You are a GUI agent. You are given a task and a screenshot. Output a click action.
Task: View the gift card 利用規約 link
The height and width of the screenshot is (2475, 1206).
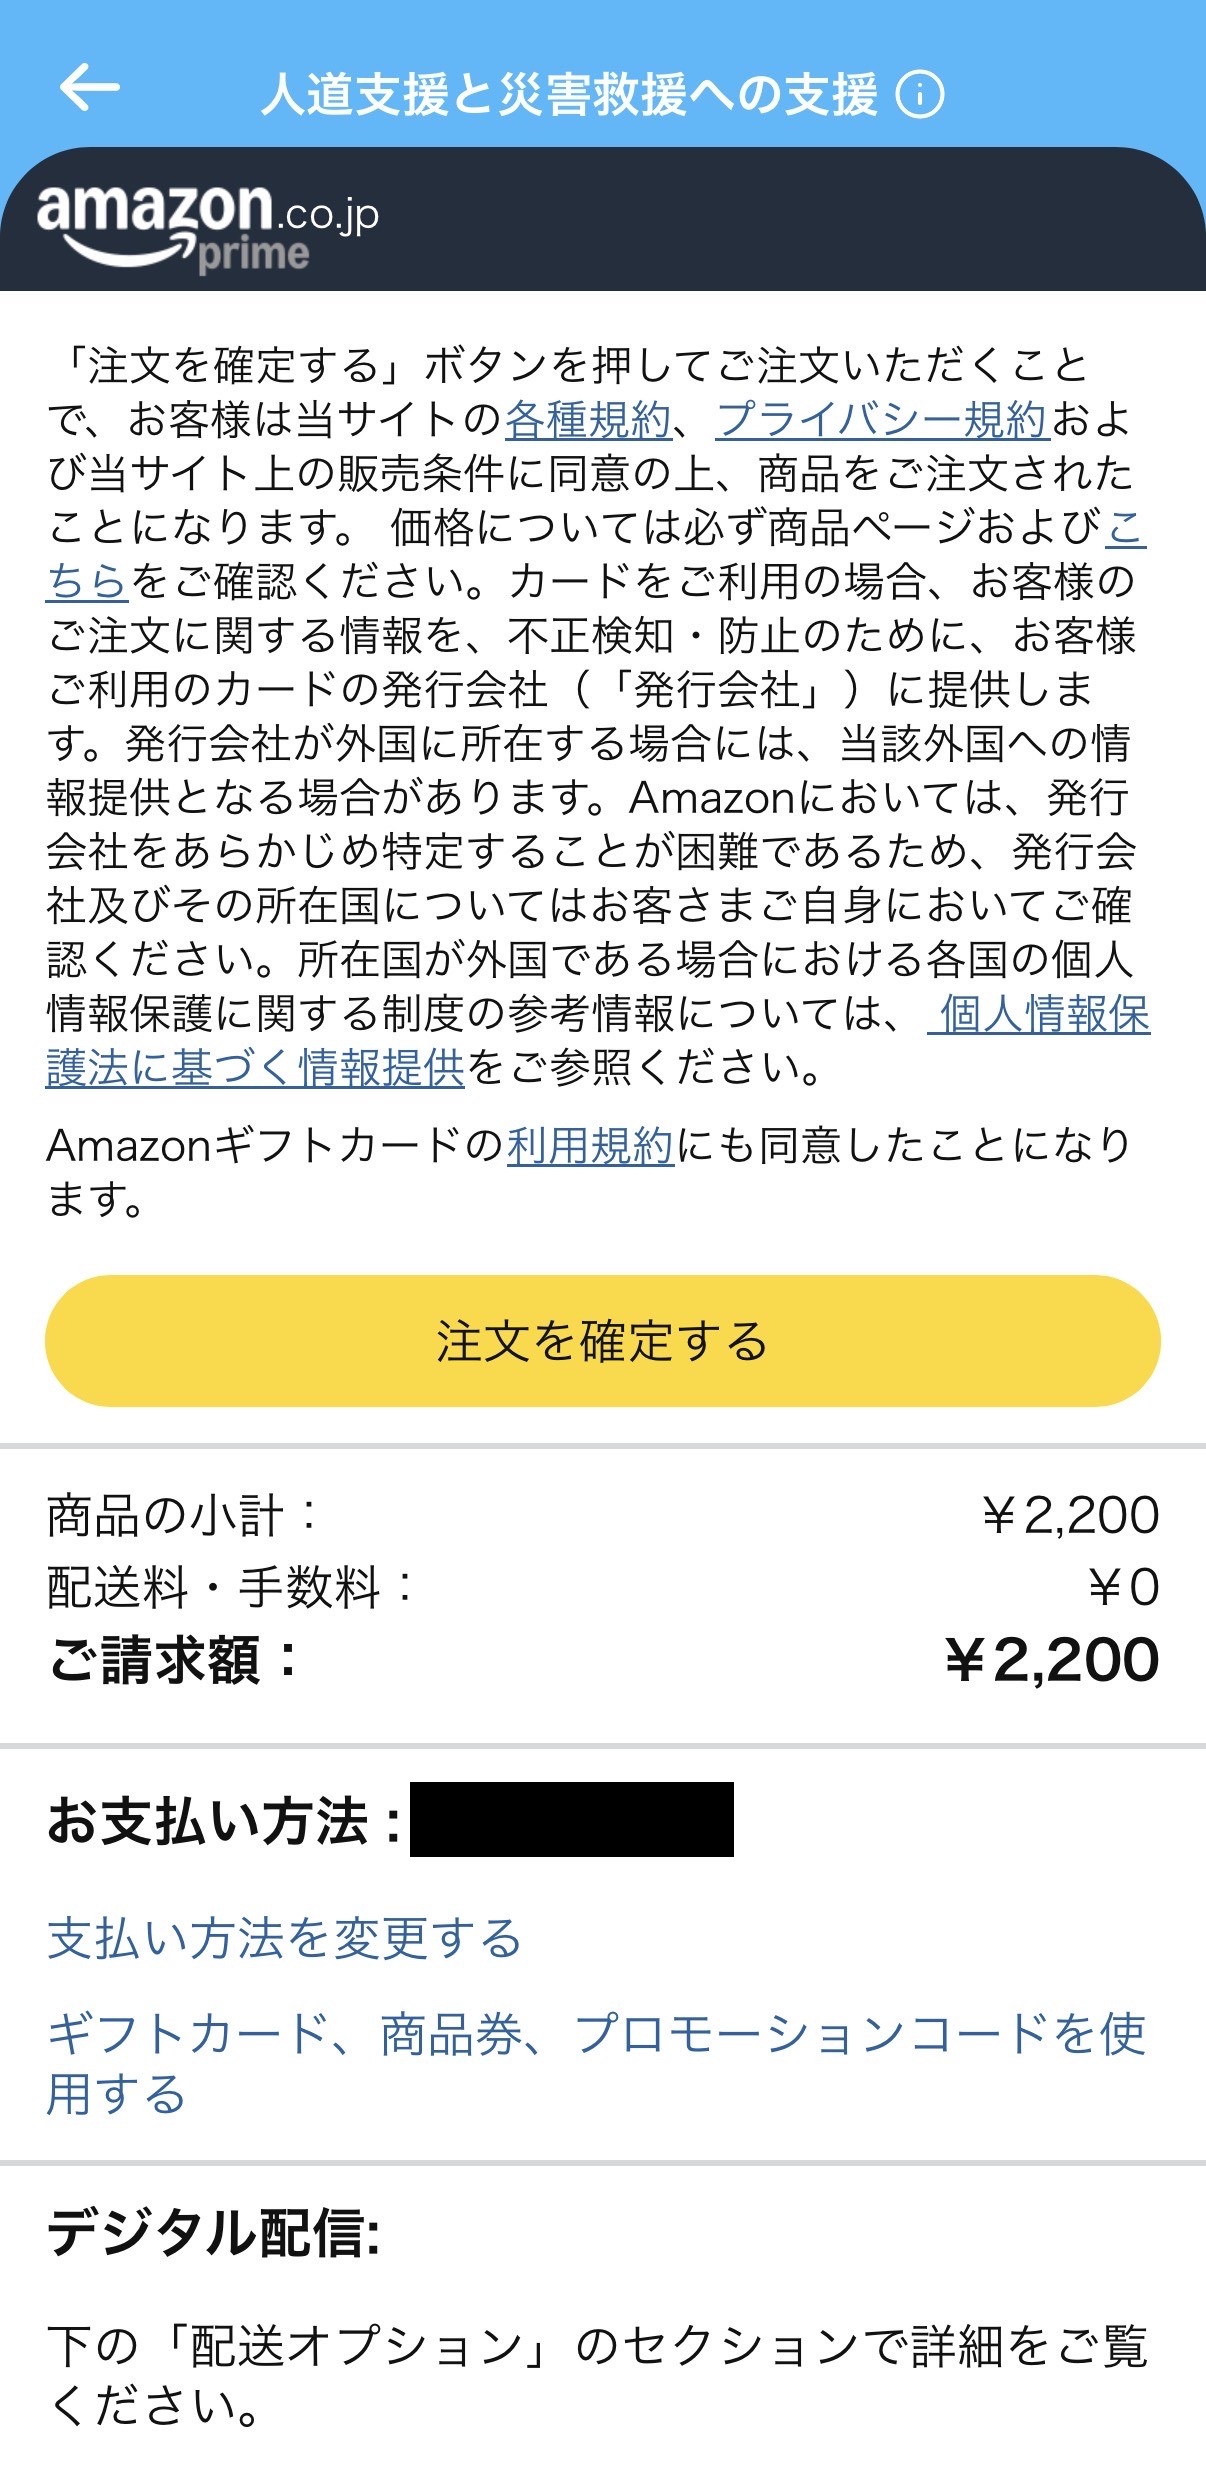coord(590,1146)
